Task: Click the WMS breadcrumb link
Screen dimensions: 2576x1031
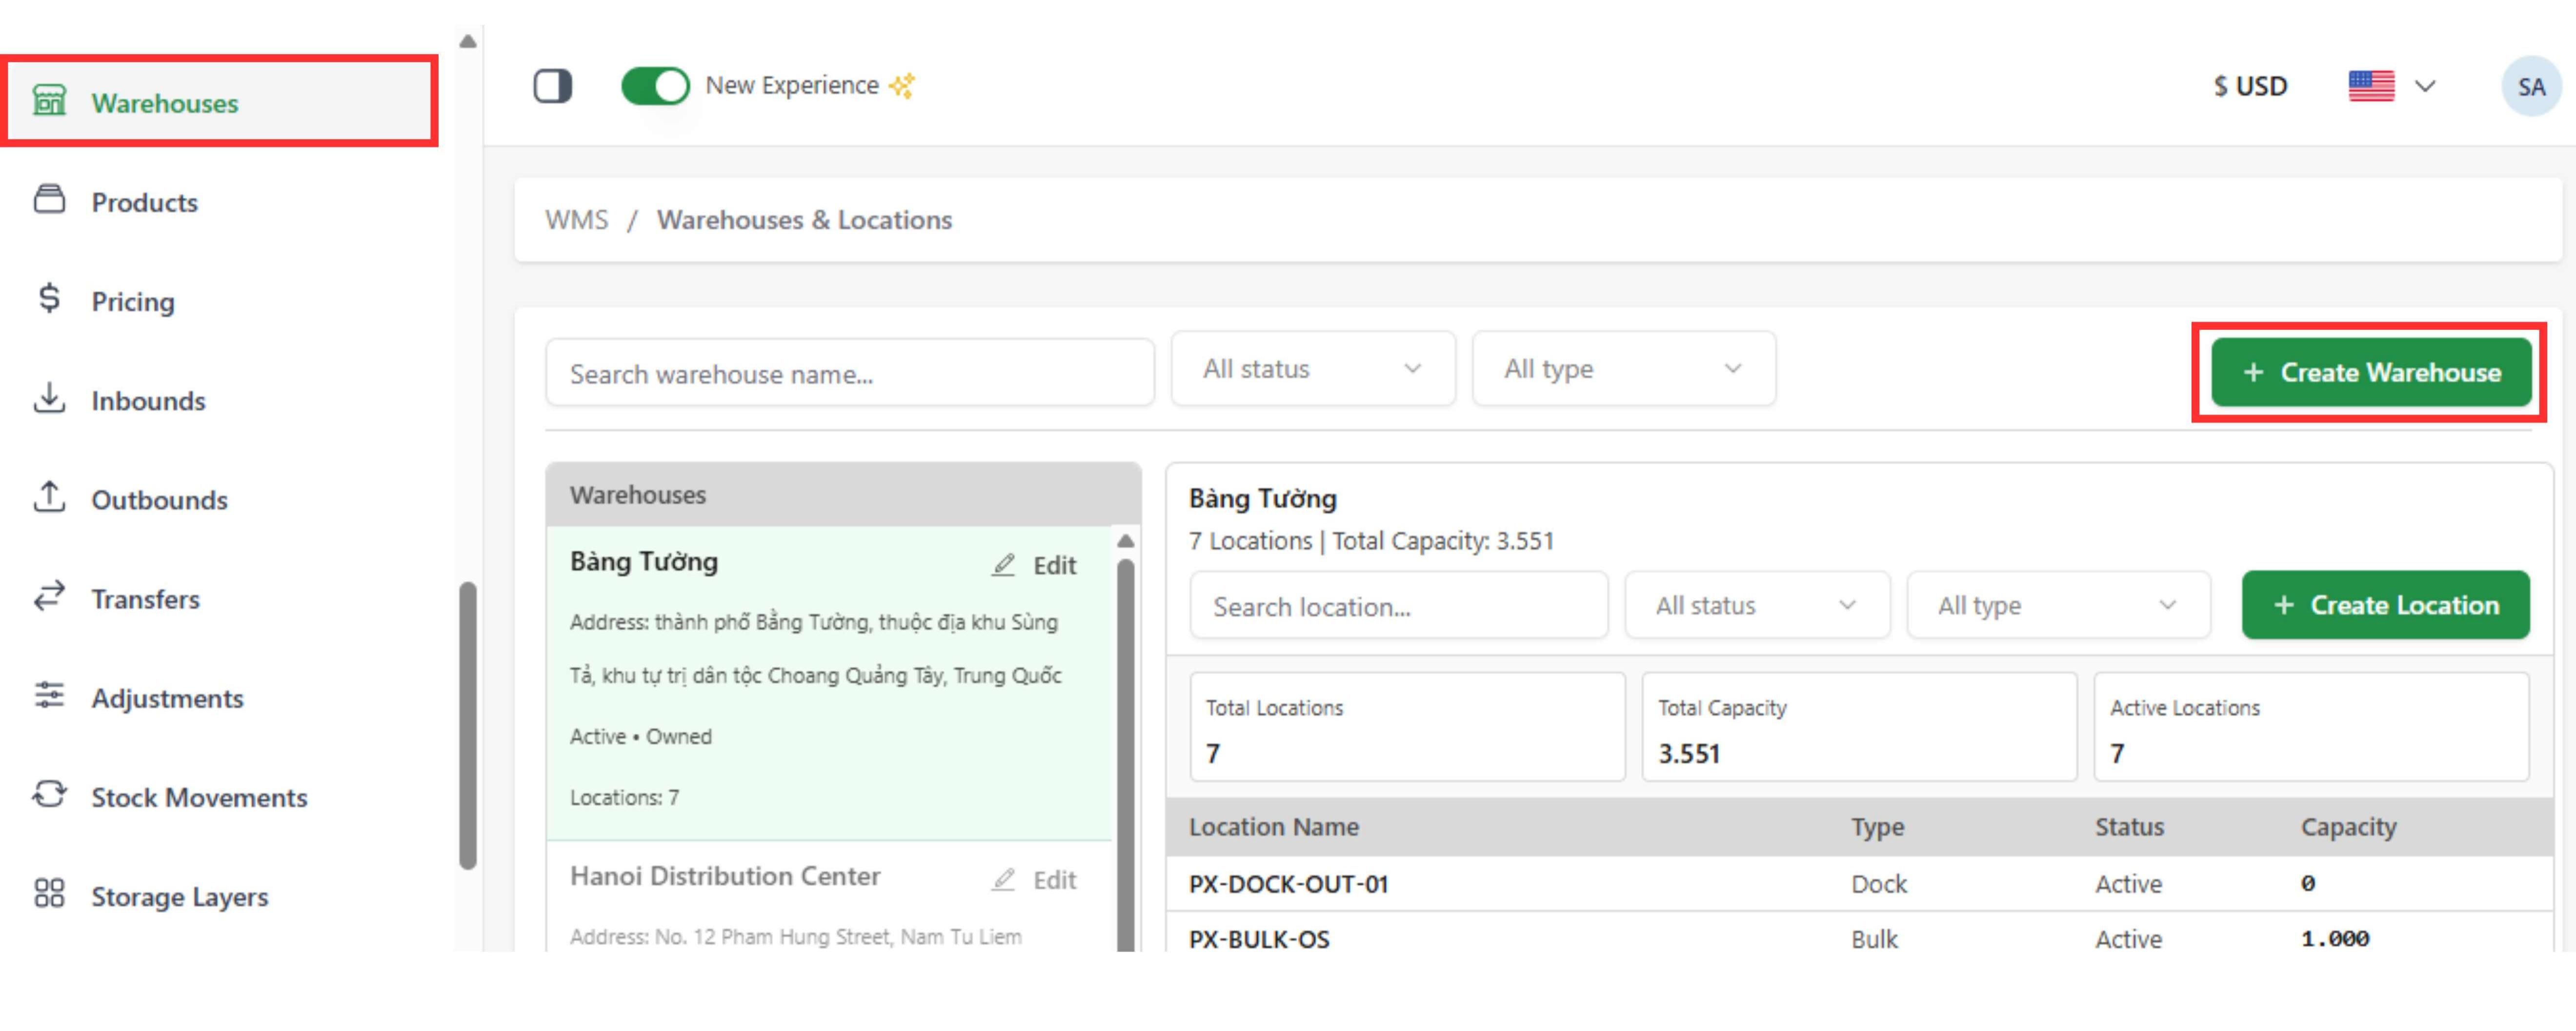Action: coord(576,219)
